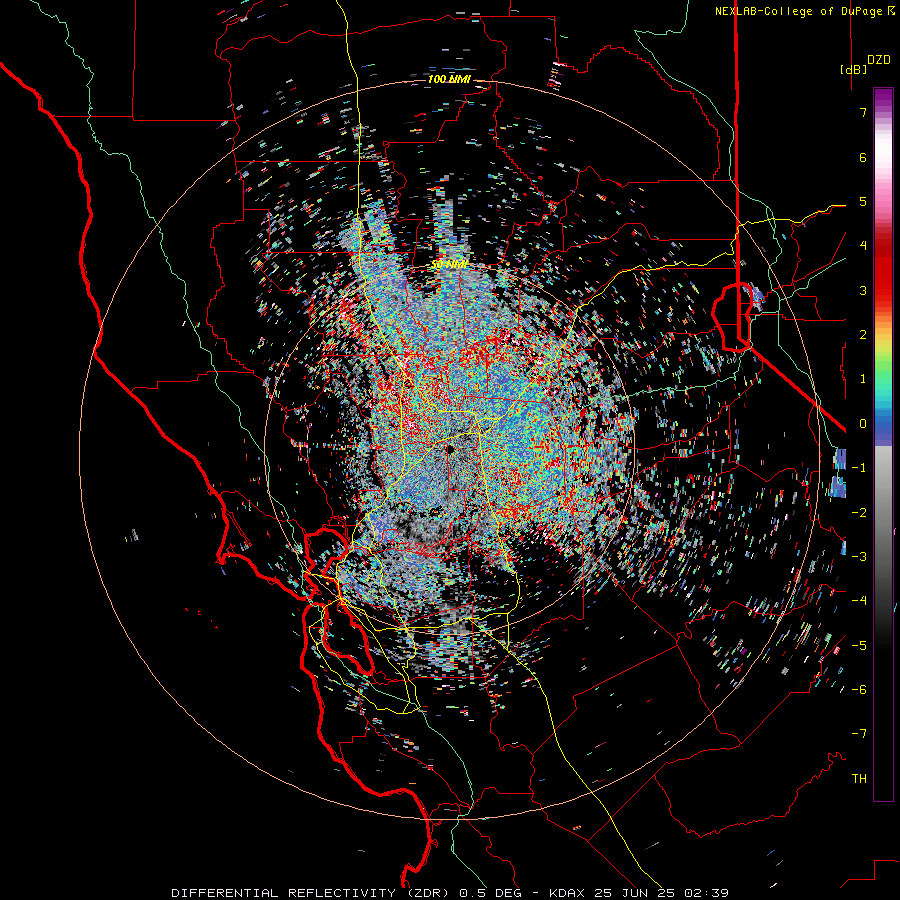Click the TH label on the scale

859,779
